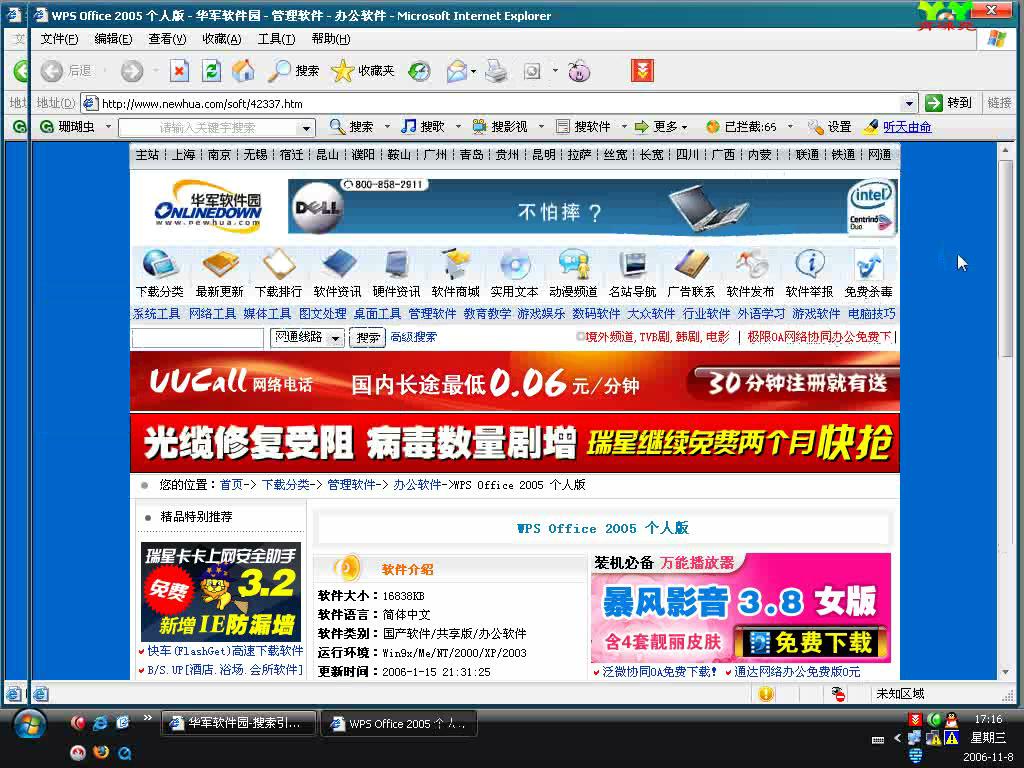The height and width of the screenshot is (768, 1024).
Task: Open the 收藏(A) menu
Action: 221,39
